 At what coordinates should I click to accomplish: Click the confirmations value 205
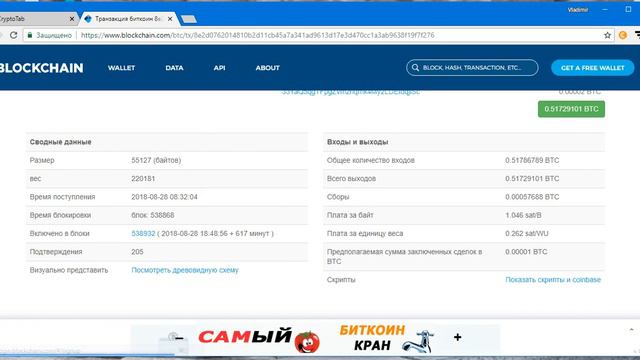[x=137, y=252]
